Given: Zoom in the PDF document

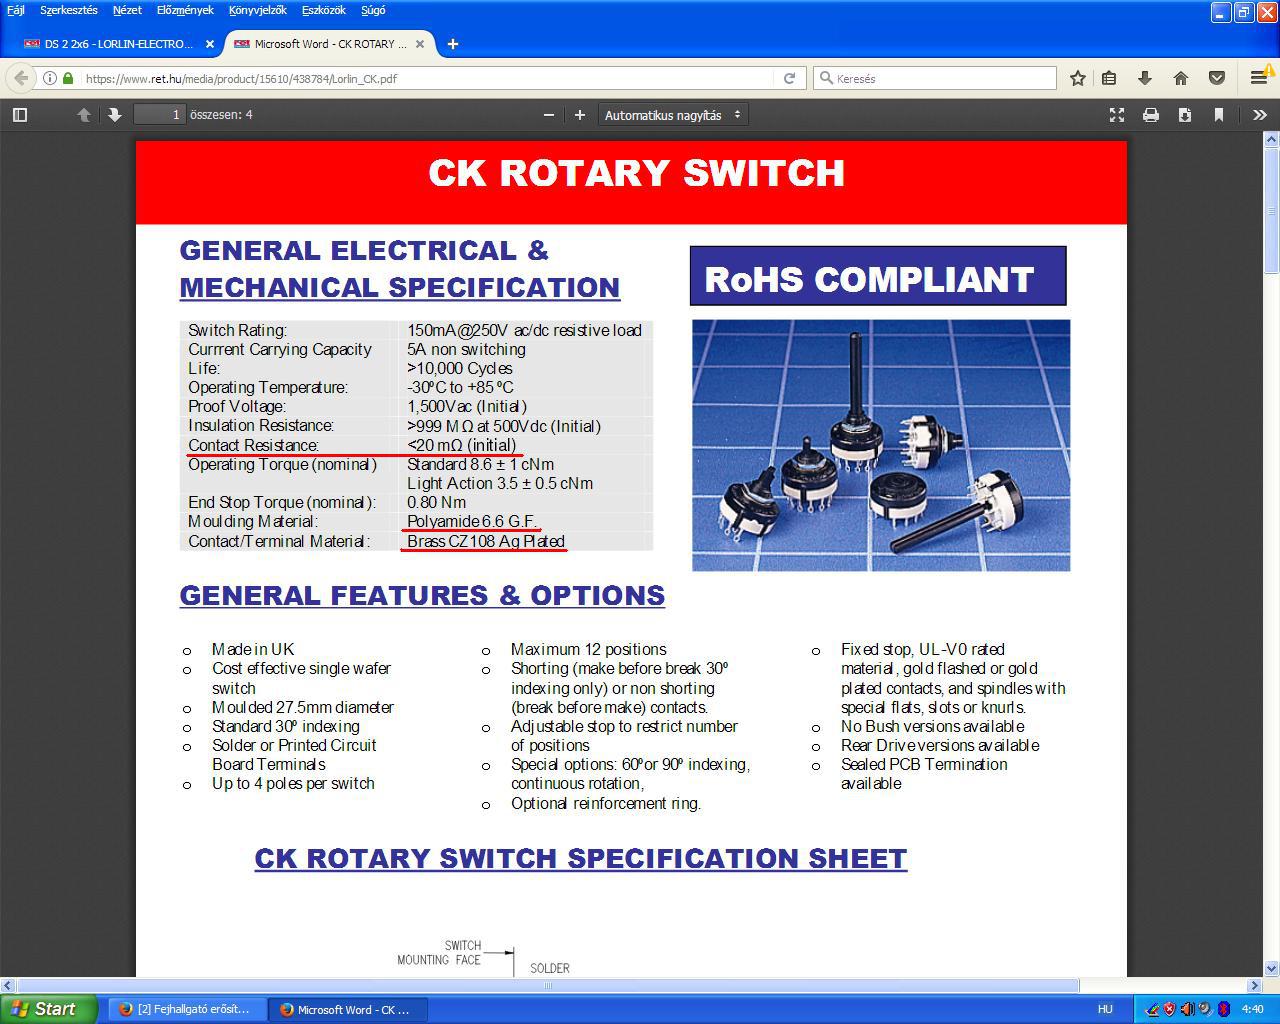Looking at the screenshot, I should [x=579, y=115].
